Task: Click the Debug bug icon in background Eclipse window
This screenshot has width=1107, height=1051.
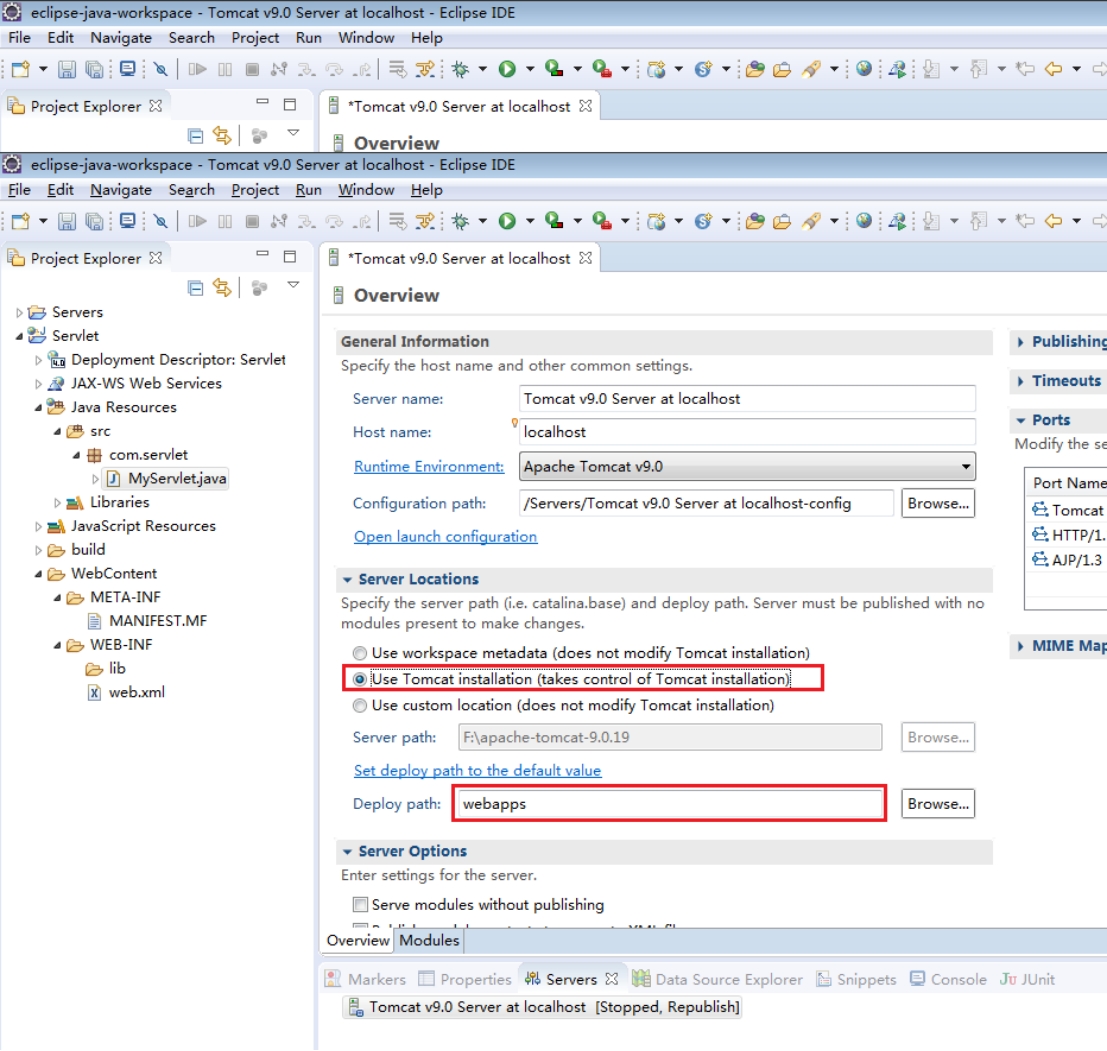Action: (460, 69)
